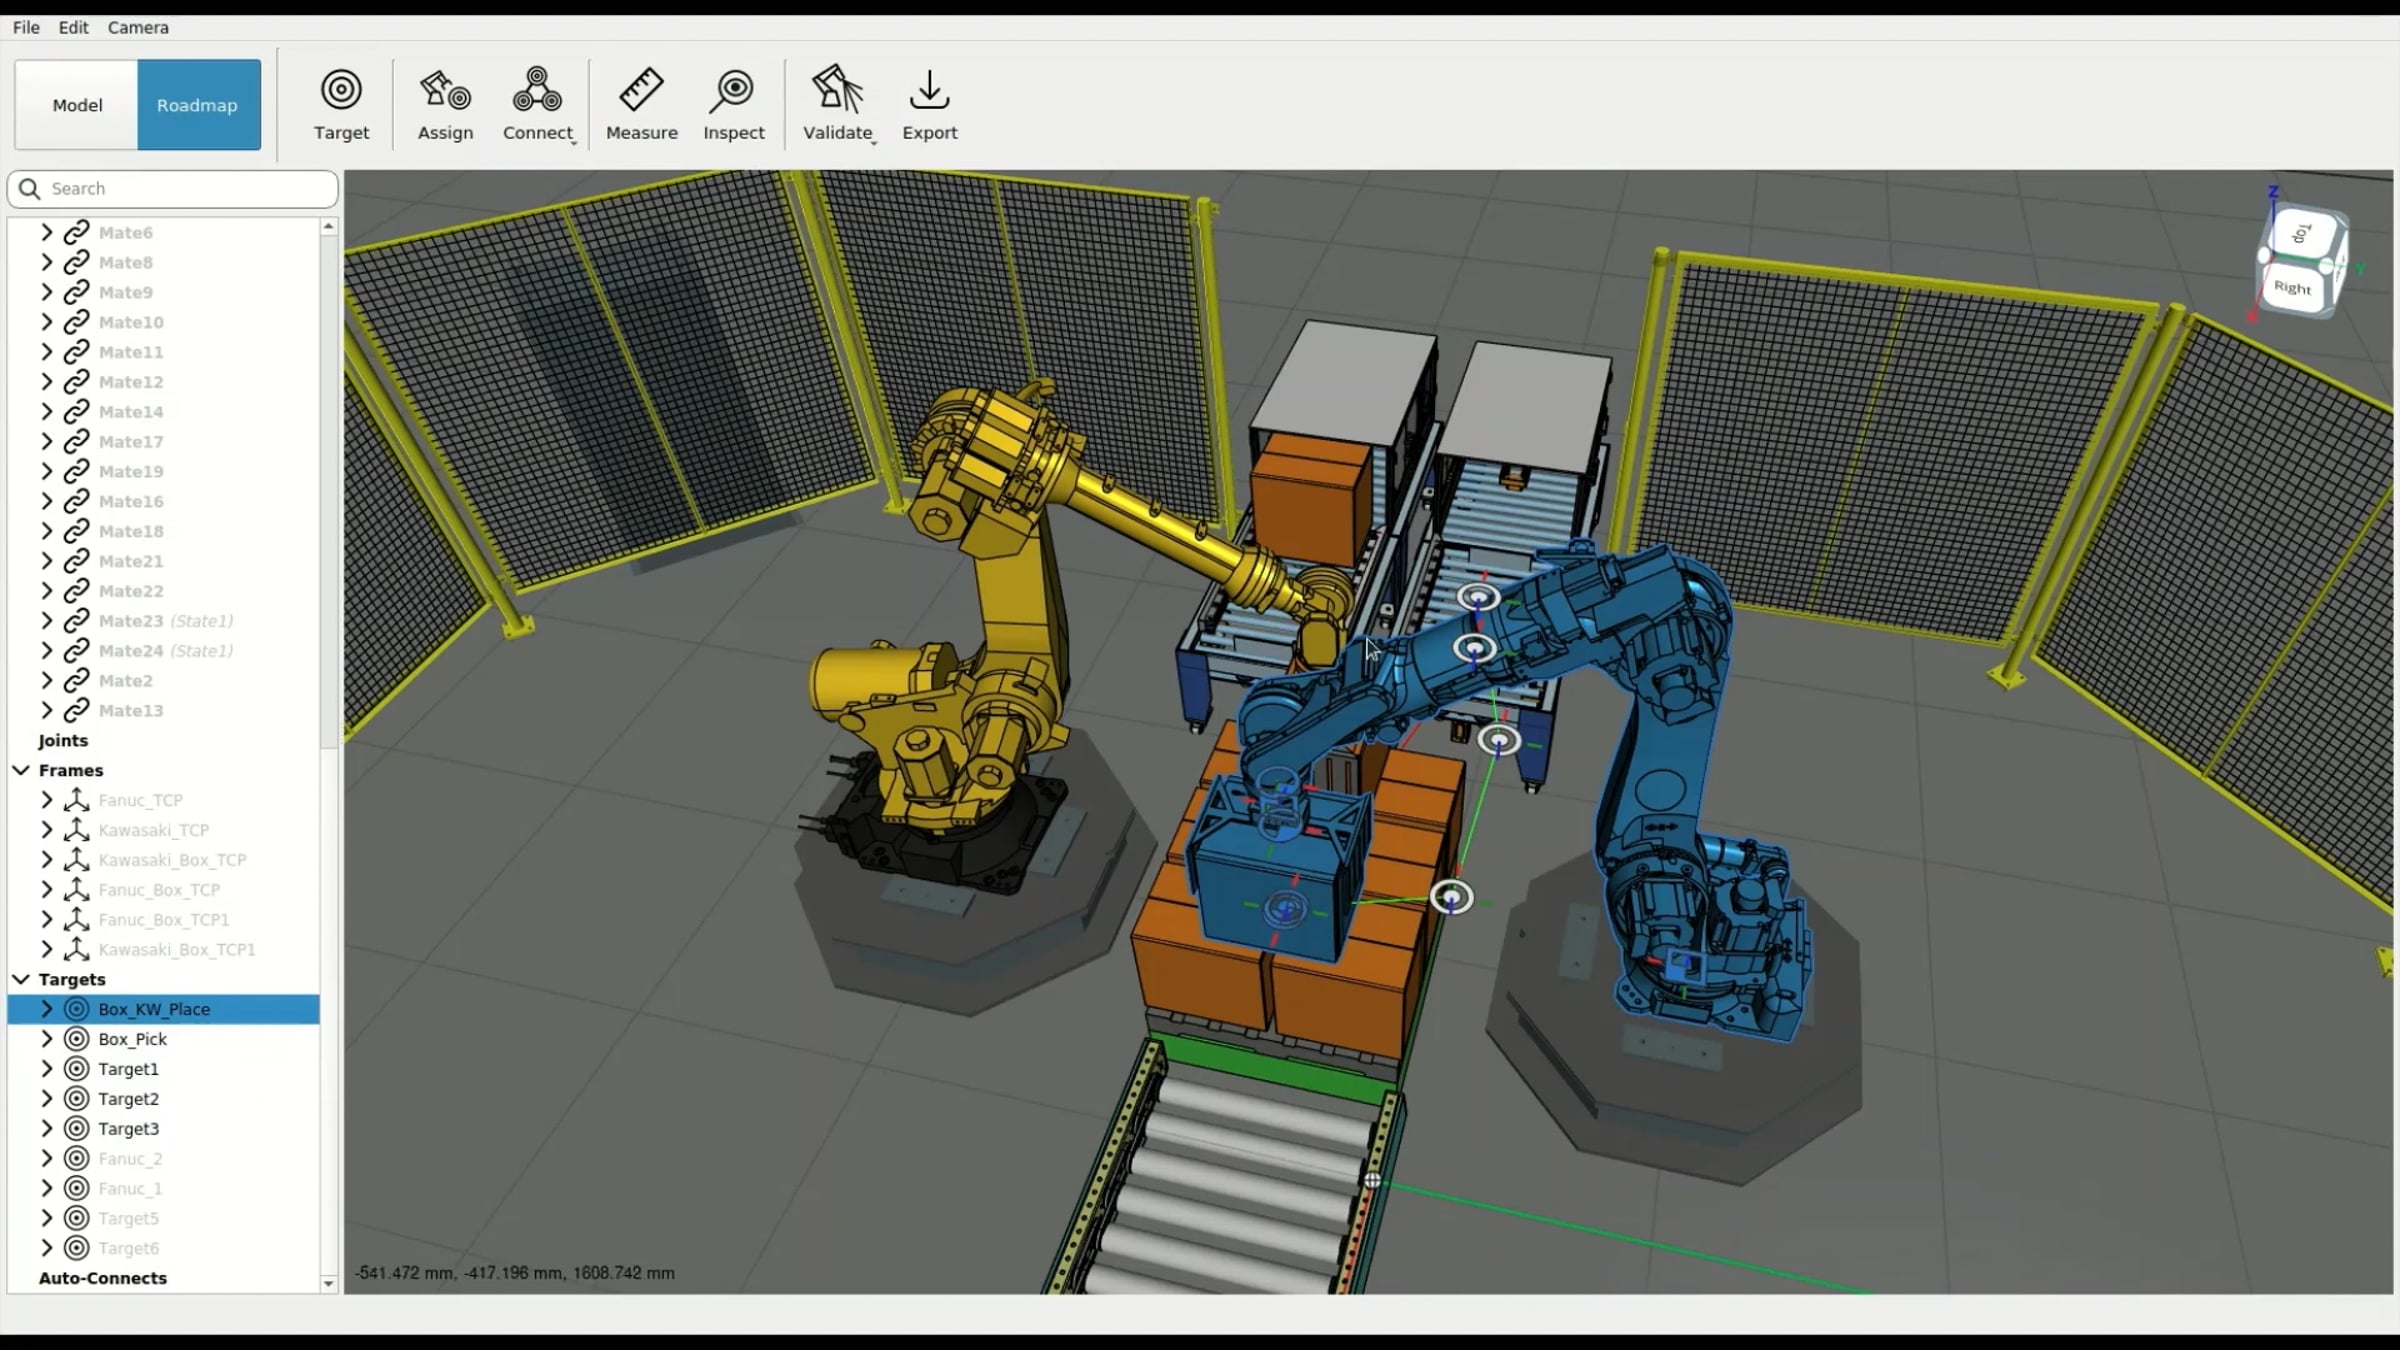The image size is (2400, 1350).
Task: Select the Box_Pick target icon
Action: 77,1039
